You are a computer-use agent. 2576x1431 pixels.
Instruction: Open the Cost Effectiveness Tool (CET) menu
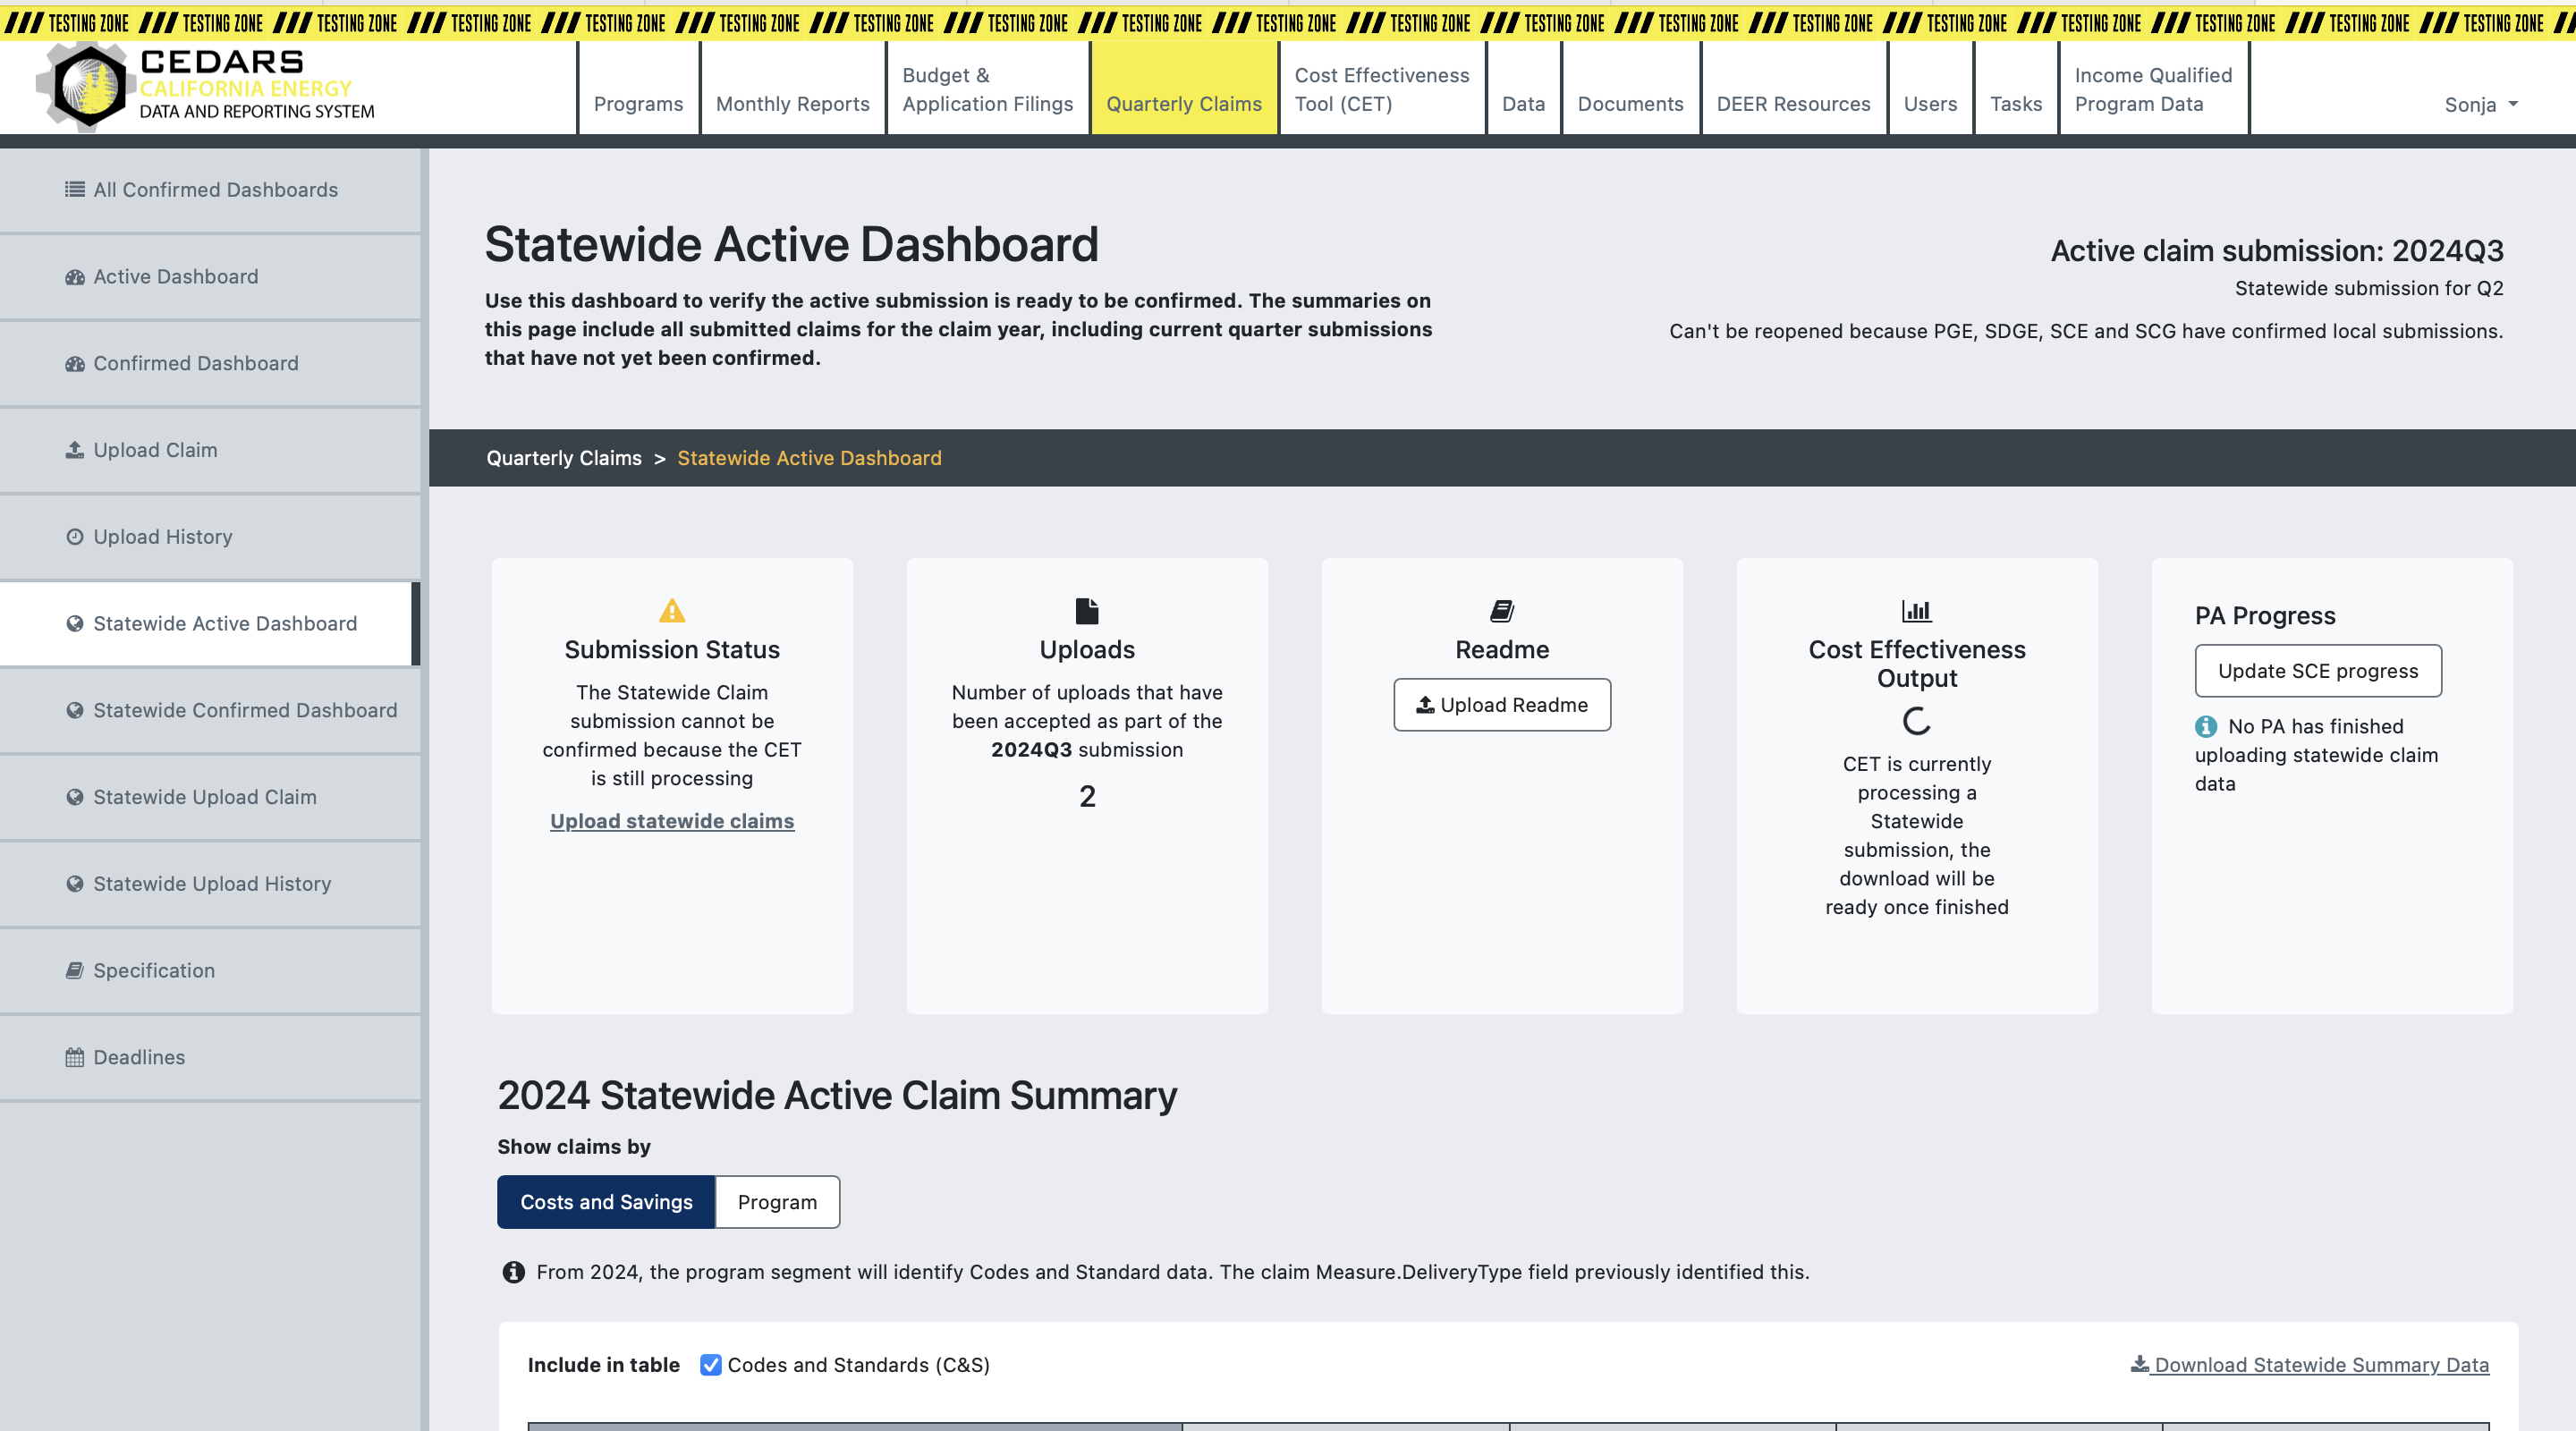click(1381, 89)
